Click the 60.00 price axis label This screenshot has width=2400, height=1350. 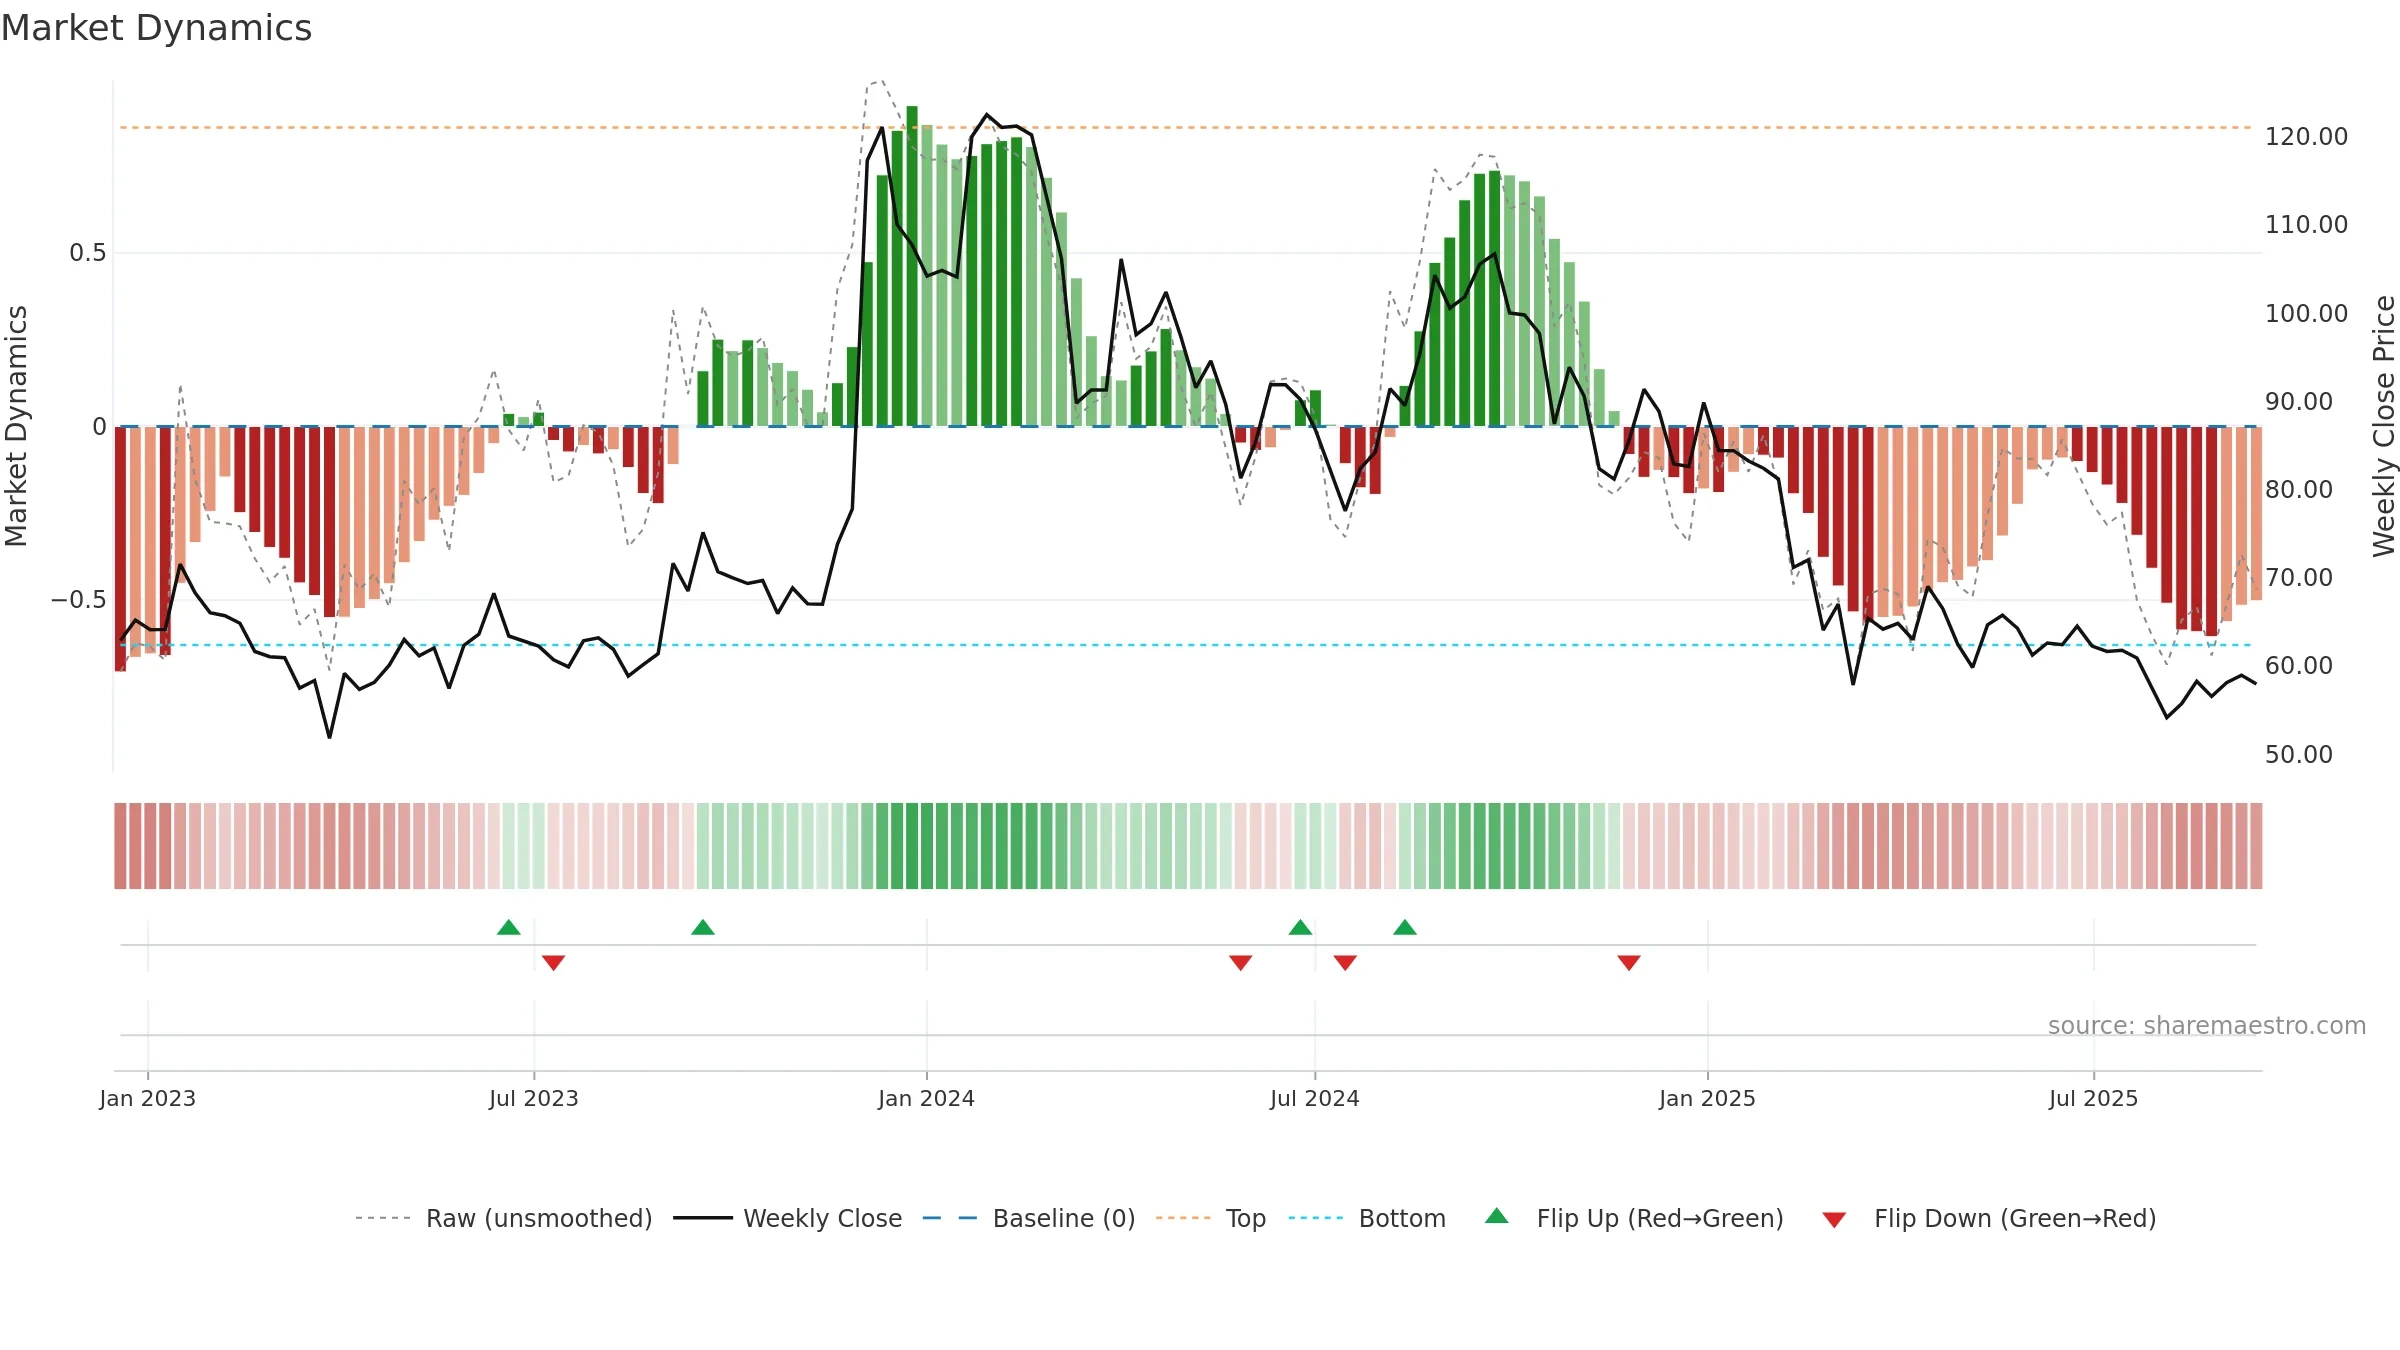2299,665
